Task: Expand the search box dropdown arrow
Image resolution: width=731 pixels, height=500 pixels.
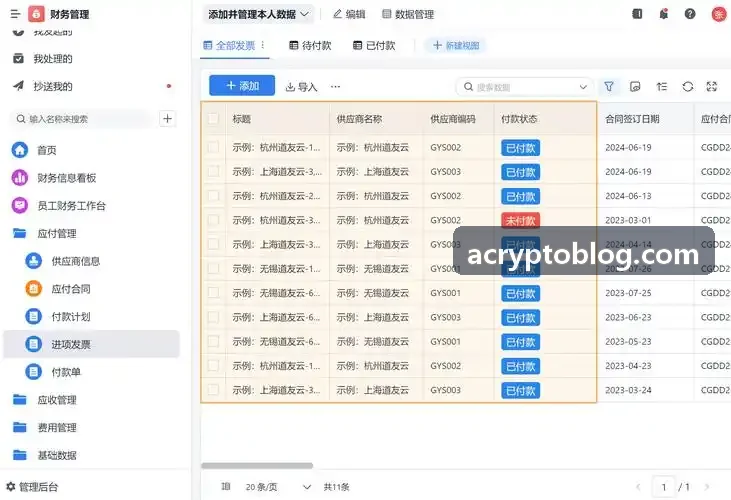Action: [x=583, y=87]
